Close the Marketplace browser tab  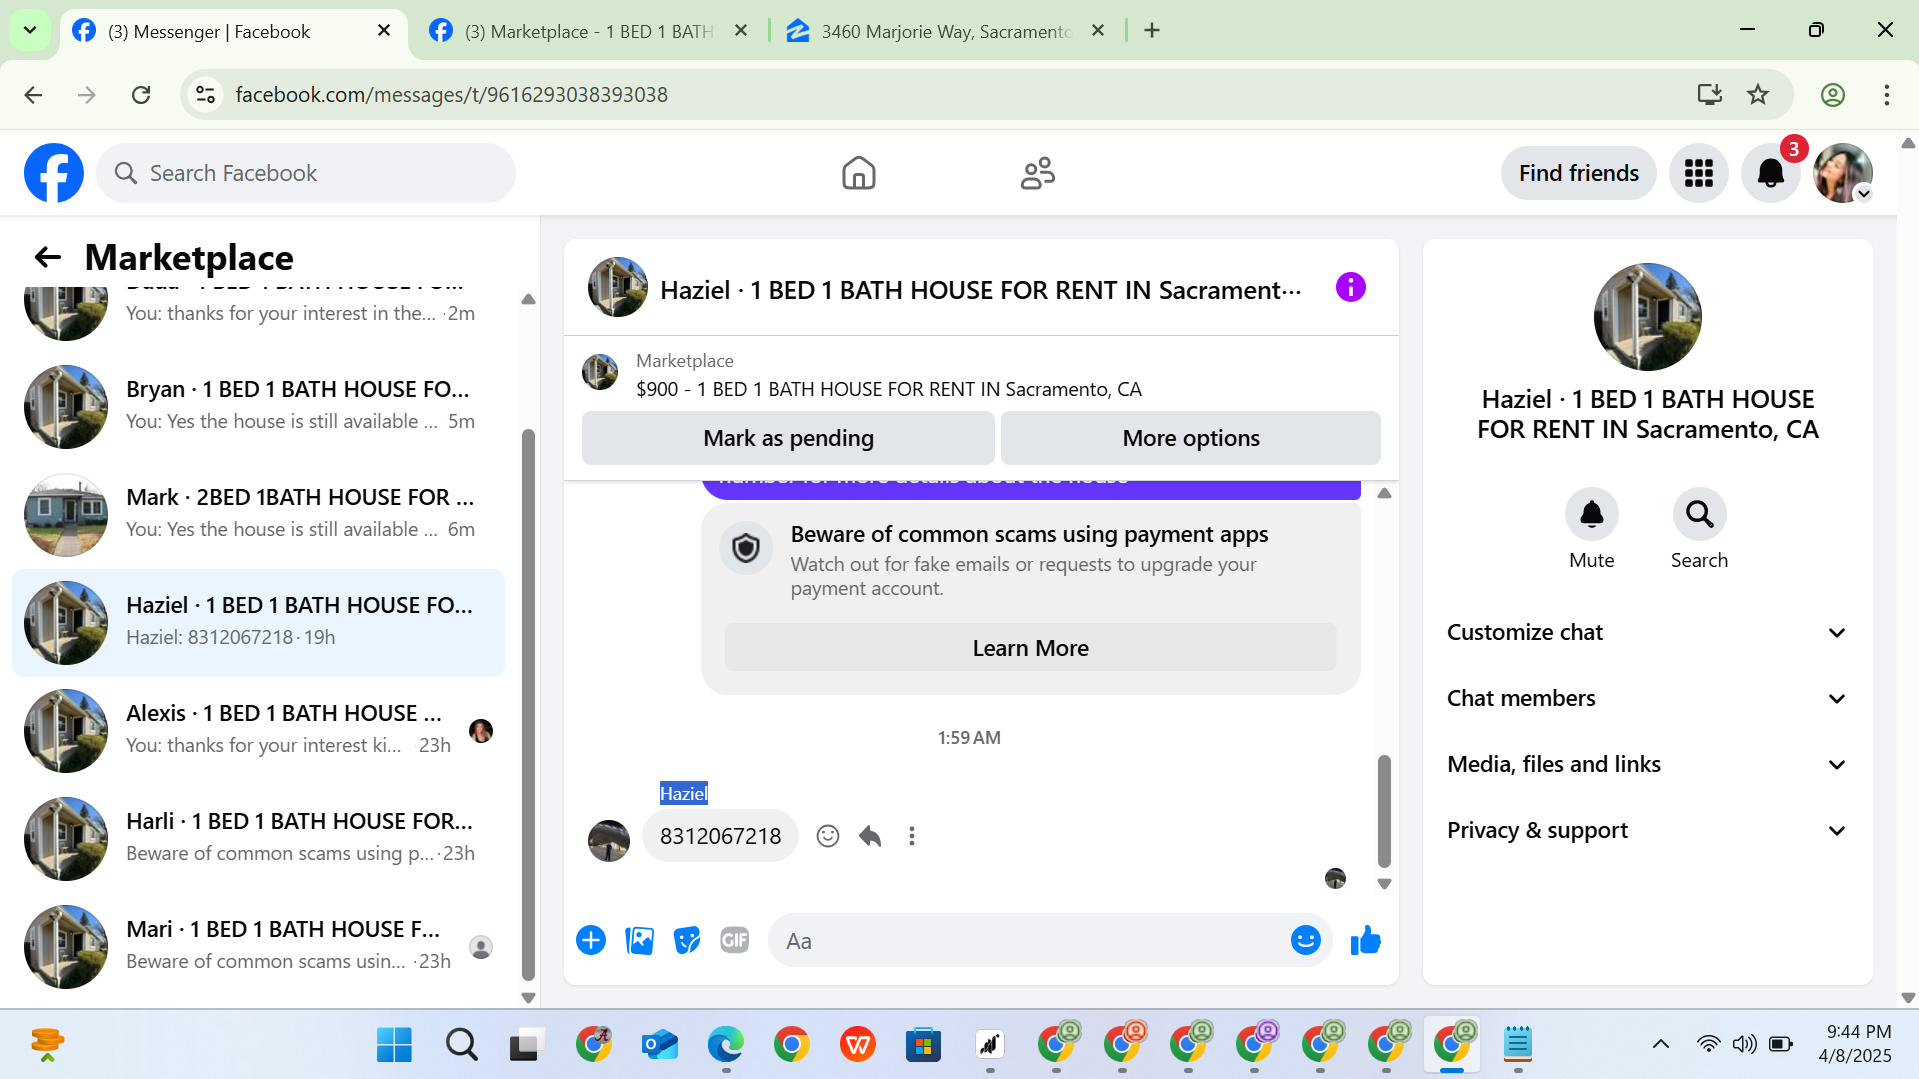pyautogui.click(x=741, y=31)
